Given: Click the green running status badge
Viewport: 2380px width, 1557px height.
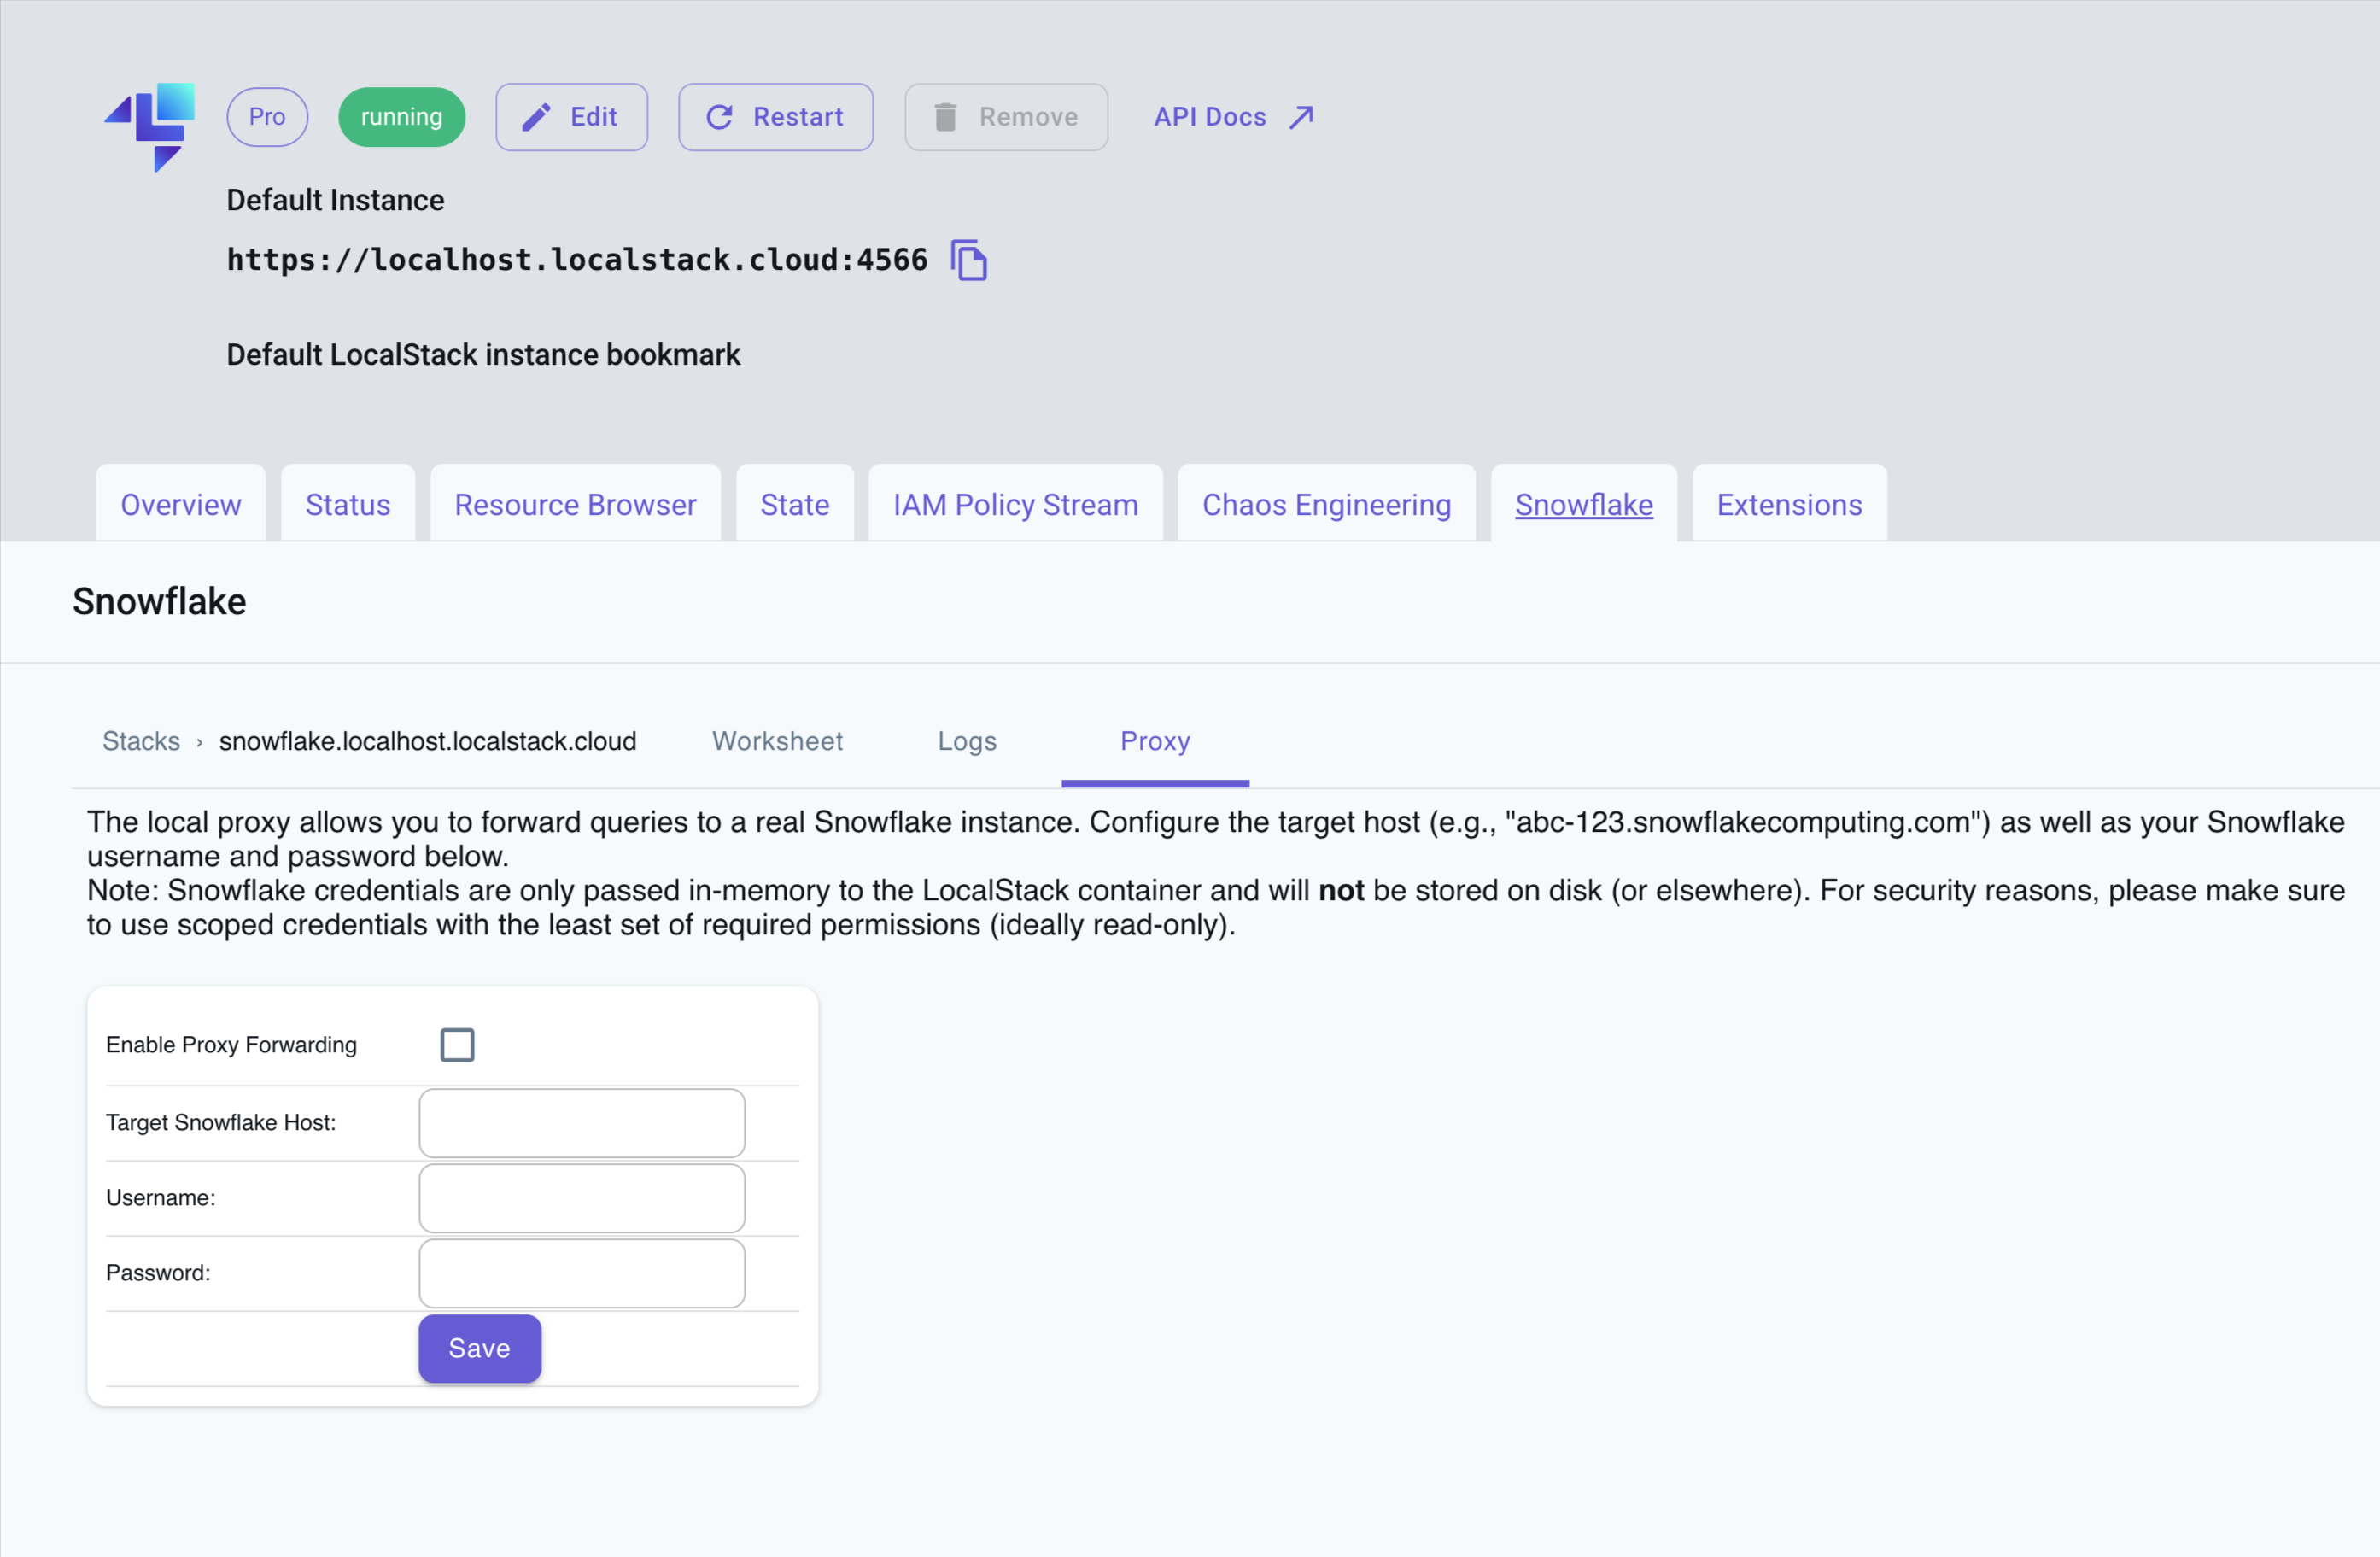Looking at the screenshot, I should 401,117.
